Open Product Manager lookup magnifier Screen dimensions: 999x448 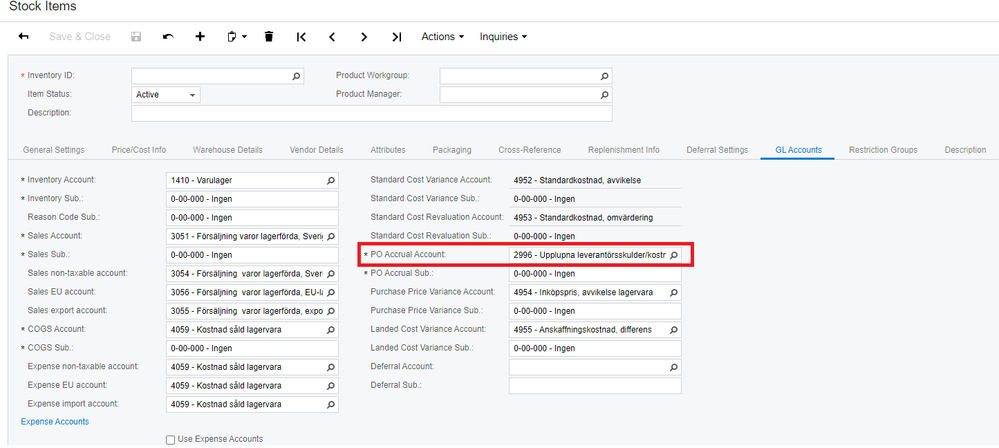[605, 94]
